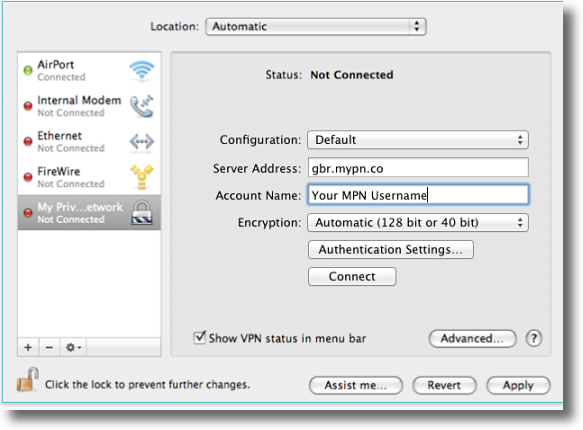Screen dimensions: 583x430
Task: Open the help question mark button
Action: tap(534, 338)
